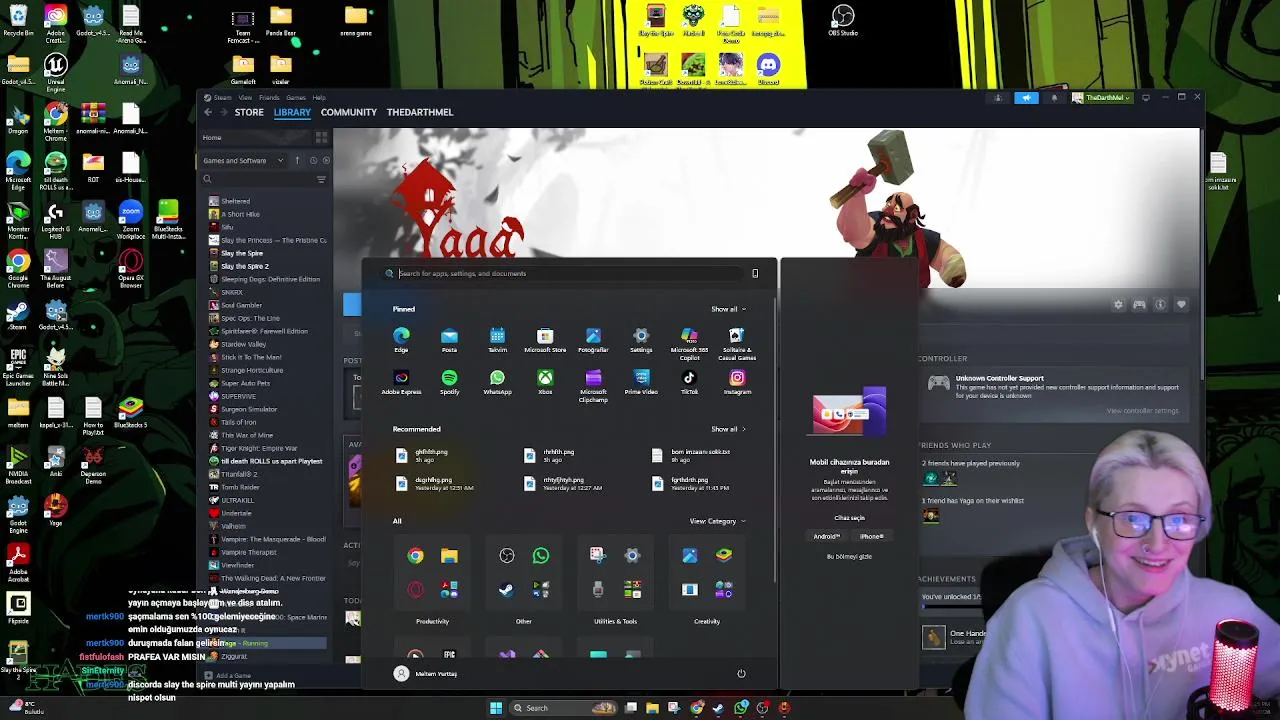The width and height of the screenshot is (1280, 720).
Task: Open WhatsApp in pinned apps
Action: [497, 383]
